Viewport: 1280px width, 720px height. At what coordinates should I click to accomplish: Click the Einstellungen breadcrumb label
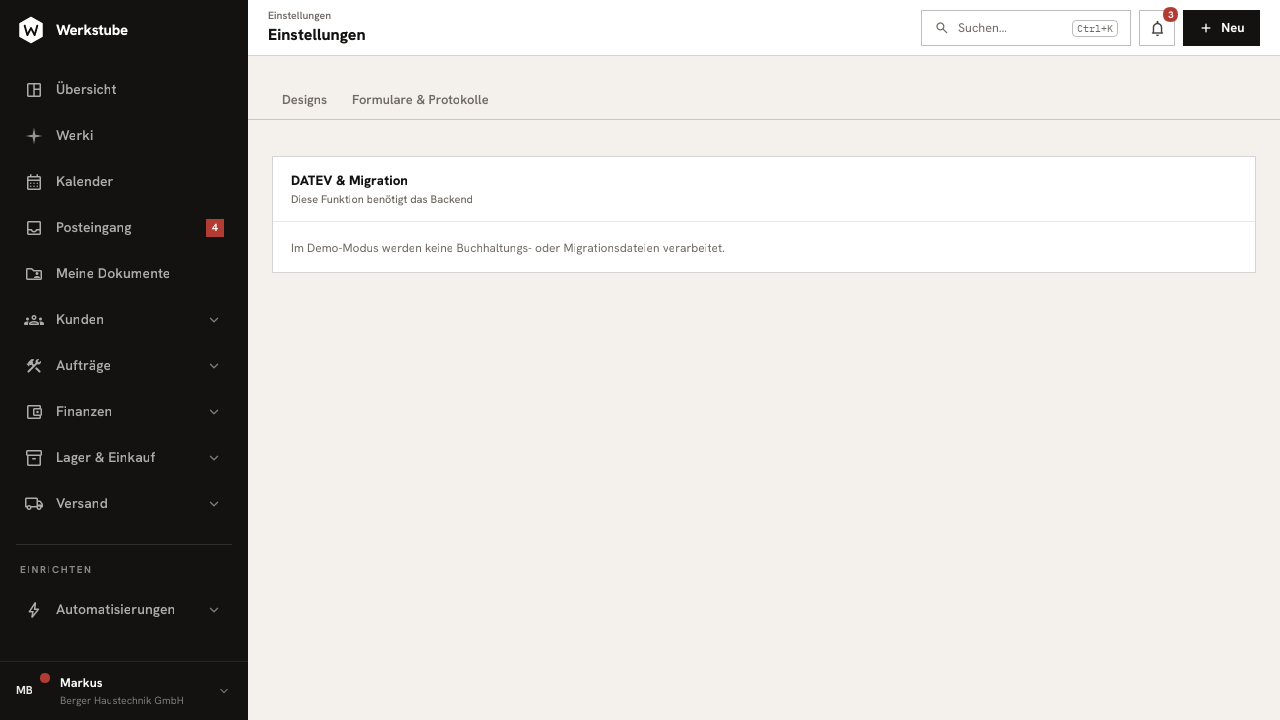pos(299,16)
